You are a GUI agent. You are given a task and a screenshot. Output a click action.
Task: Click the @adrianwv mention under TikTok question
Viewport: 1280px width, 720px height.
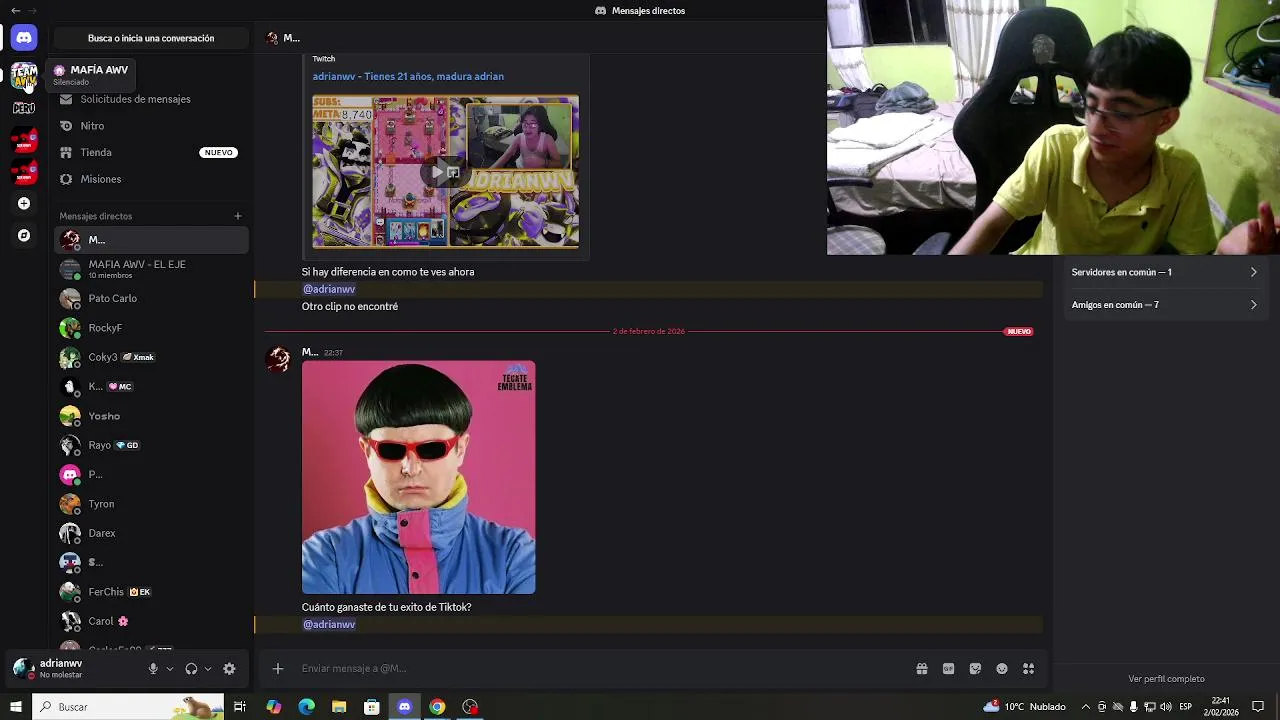(329, 624)
